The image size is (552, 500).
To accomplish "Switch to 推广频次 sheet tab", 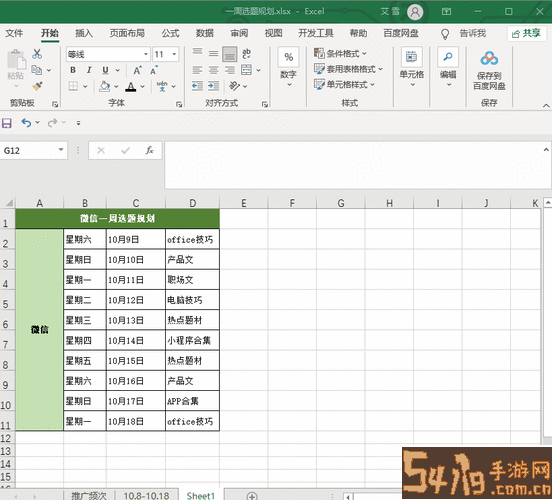I will tap(89, 495).
